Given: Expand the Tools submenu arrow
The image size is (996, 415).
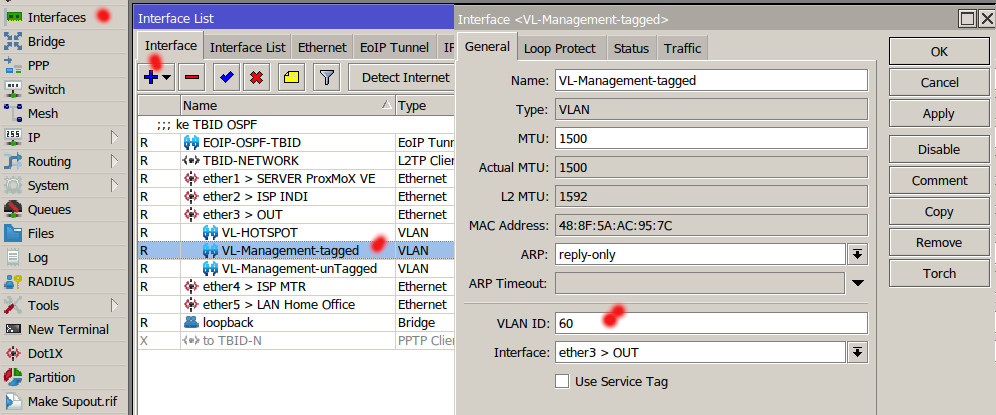Looking at the screenshot, I should (x=115, y=306).
